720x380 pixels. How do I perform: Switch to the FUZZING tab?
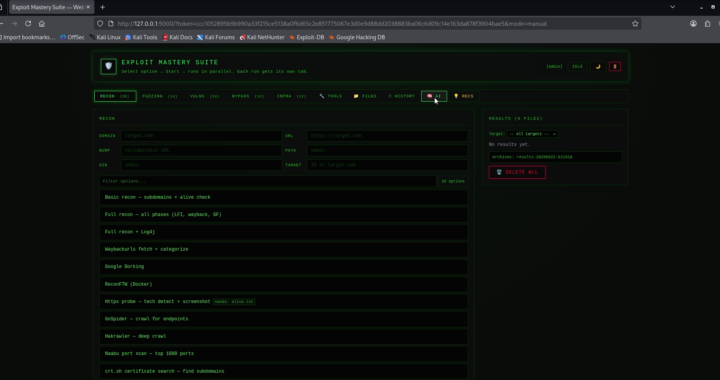click(159, 96)
